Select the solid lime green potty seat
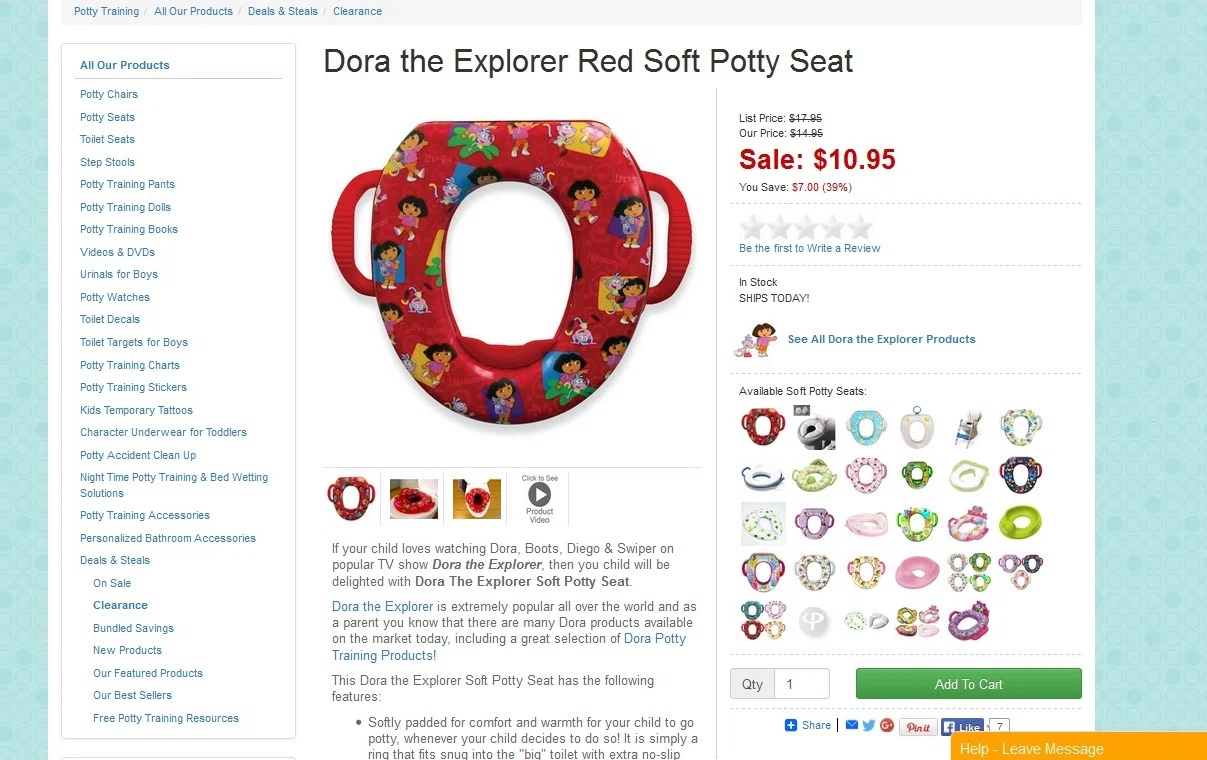This screenshot has width=1207, height=760. click(1020, 523)
